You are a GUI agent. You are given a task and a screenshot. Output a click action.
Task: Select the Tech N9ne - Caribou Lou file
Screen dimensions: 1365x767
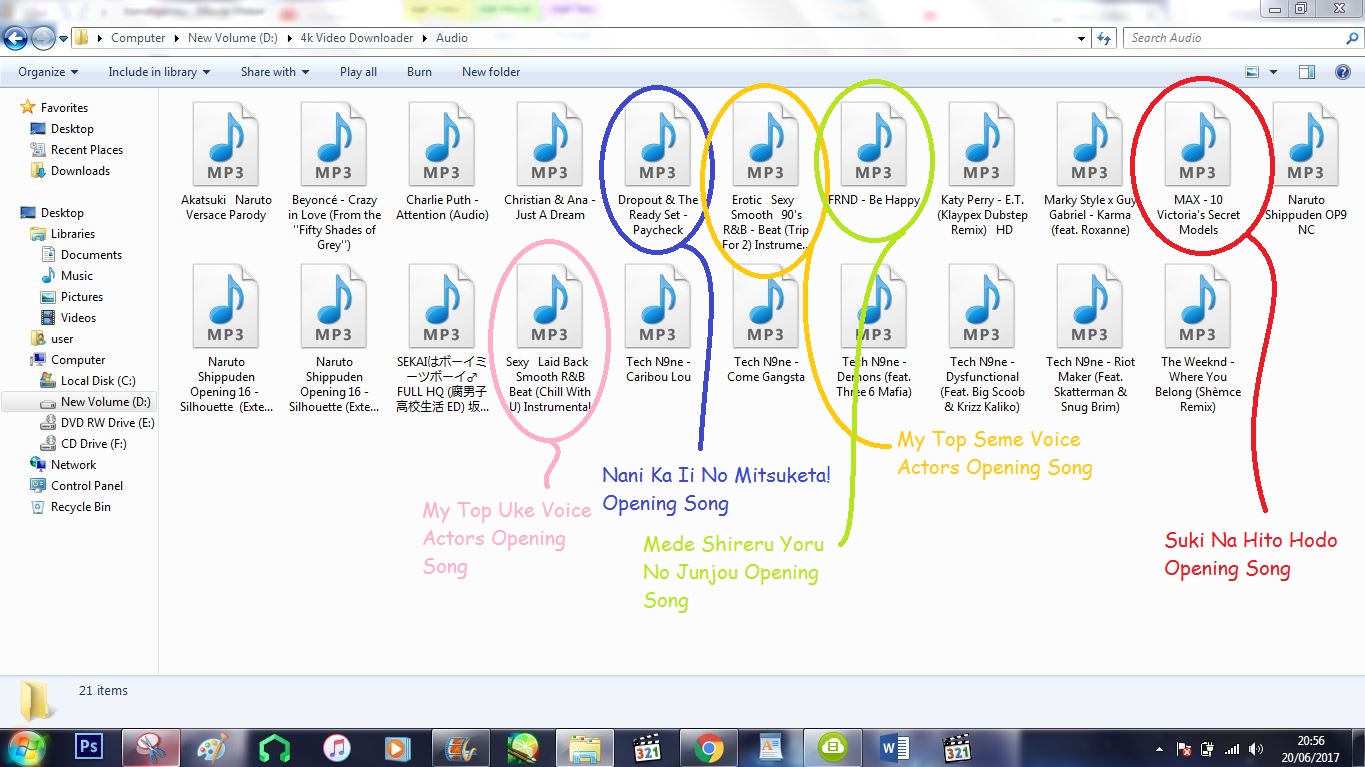coord(658,323)
